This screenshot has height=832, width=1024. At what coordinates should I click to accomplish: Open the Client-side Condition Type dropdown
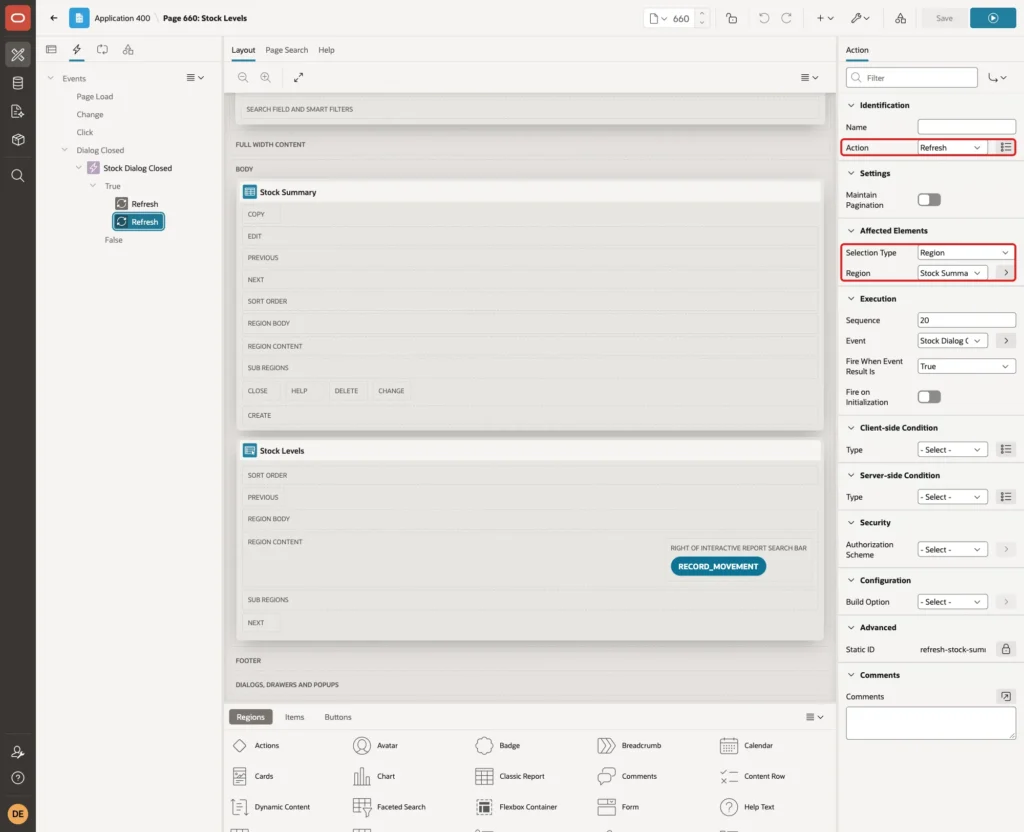point(952,450)
